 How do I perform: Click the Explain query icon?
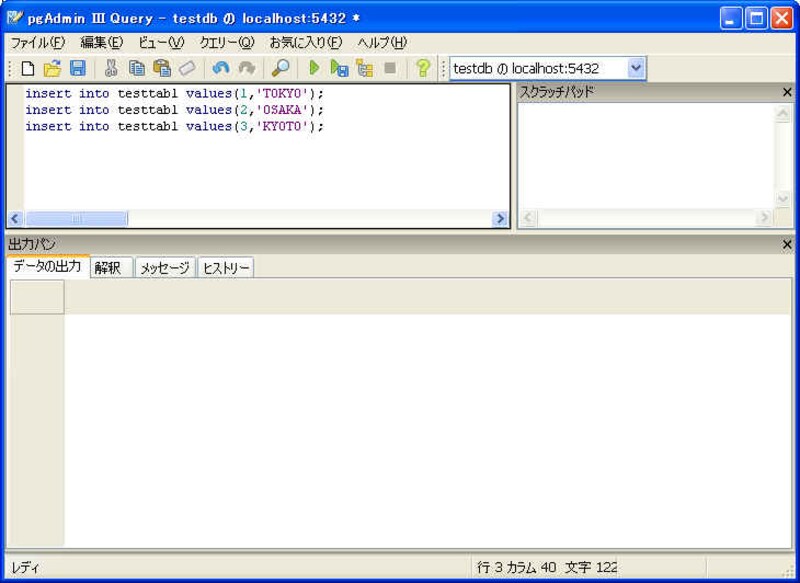click(x=364, y=69)
